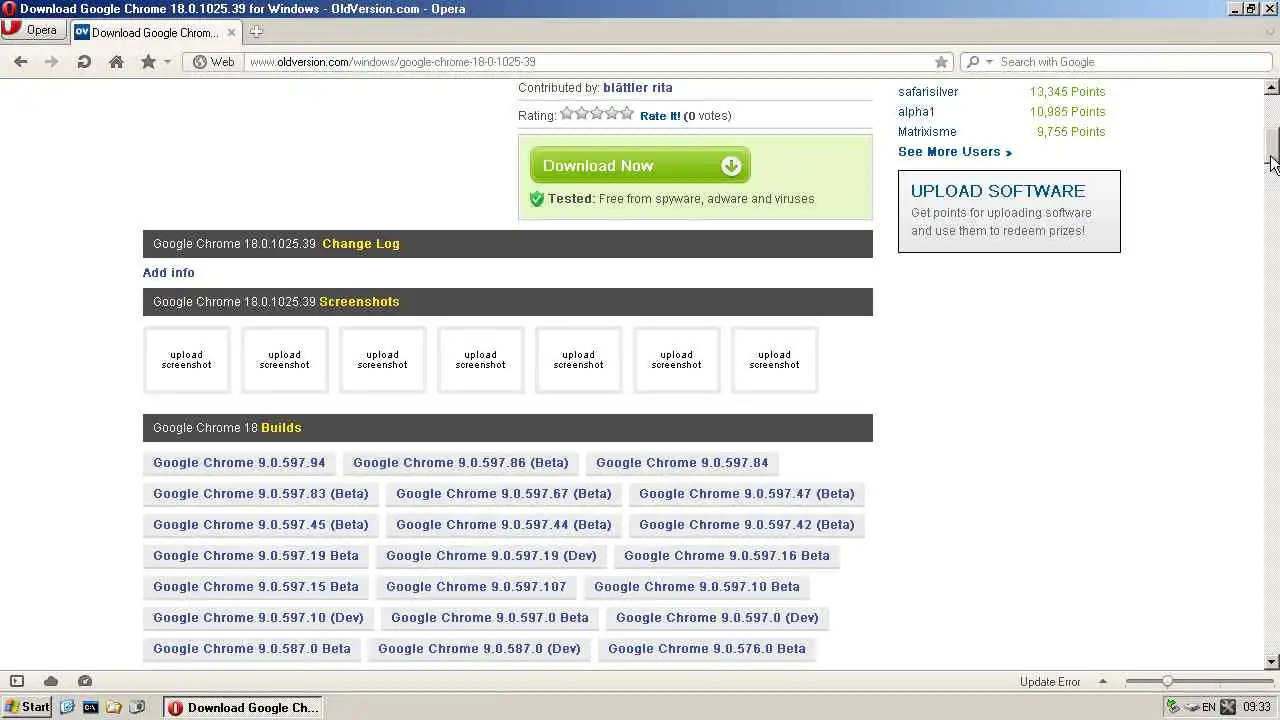Viewport: 1280px width, 720px height.
Task: Click the See More Users link
Action: pos(955,152)
